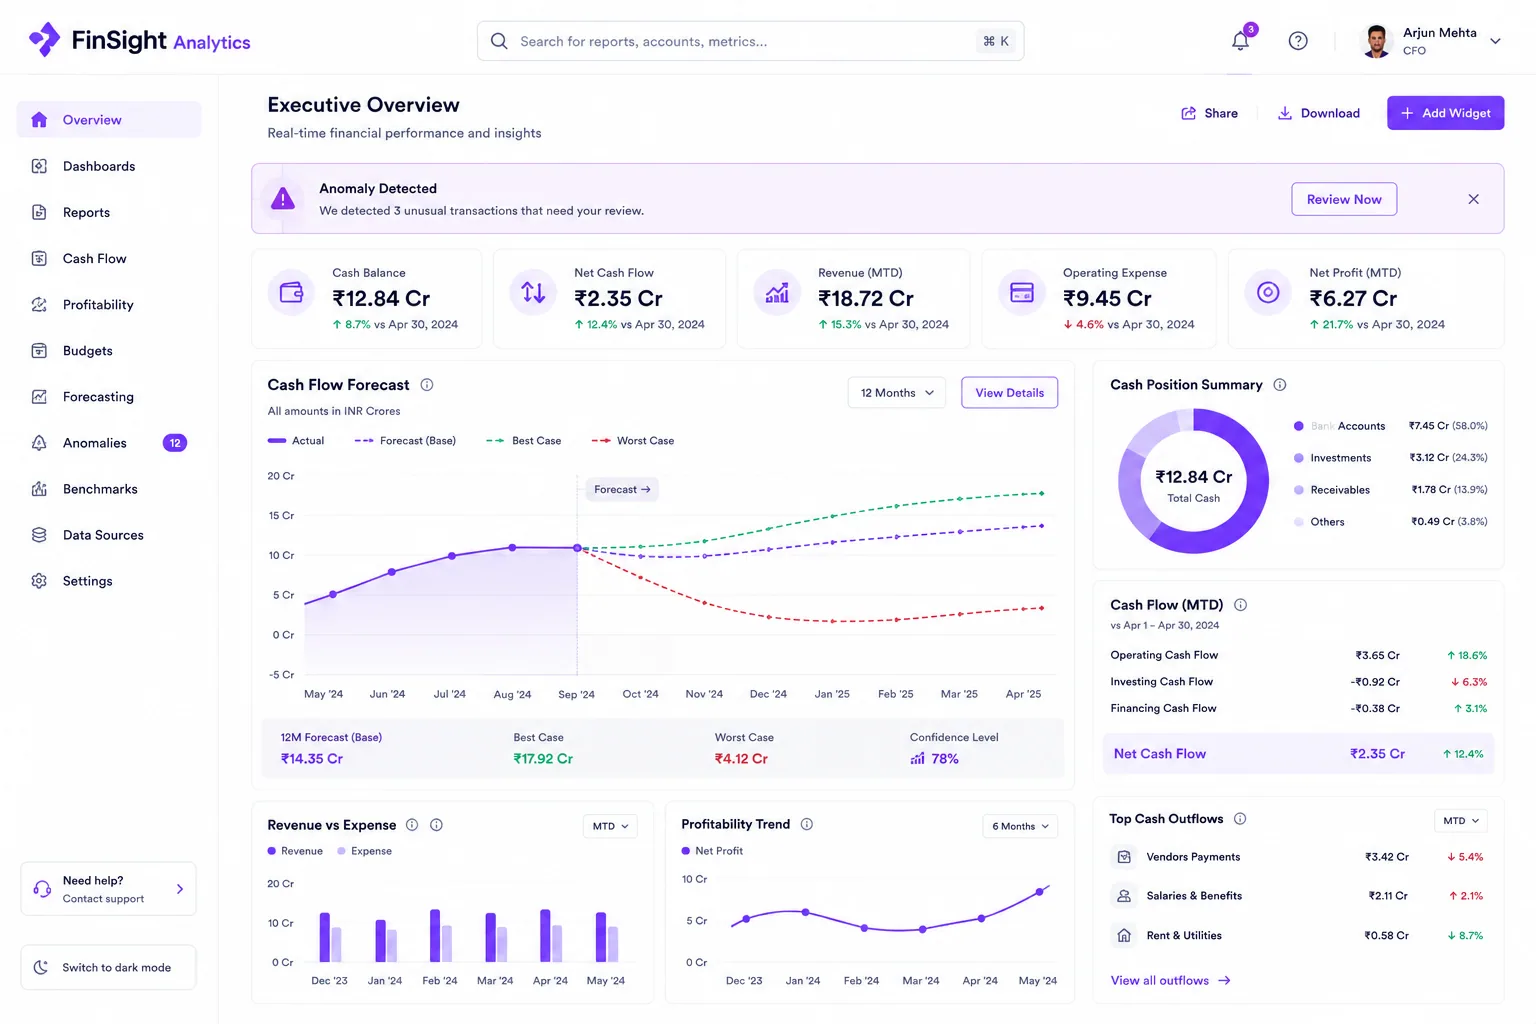Viewport: 1536px width, 1024px height.
Task: Show info for Top Cash Outflows
Action: [1240, 819]
